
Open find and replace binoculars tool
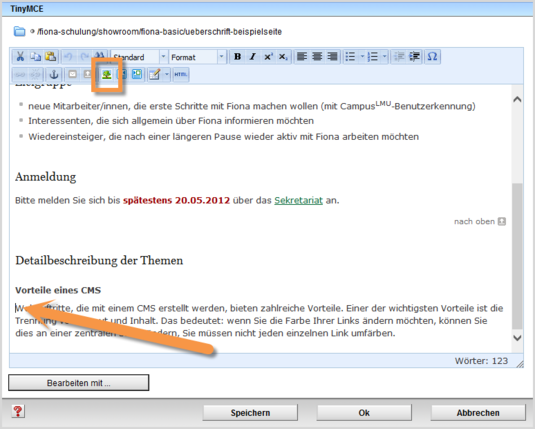[x=99, y=56]
